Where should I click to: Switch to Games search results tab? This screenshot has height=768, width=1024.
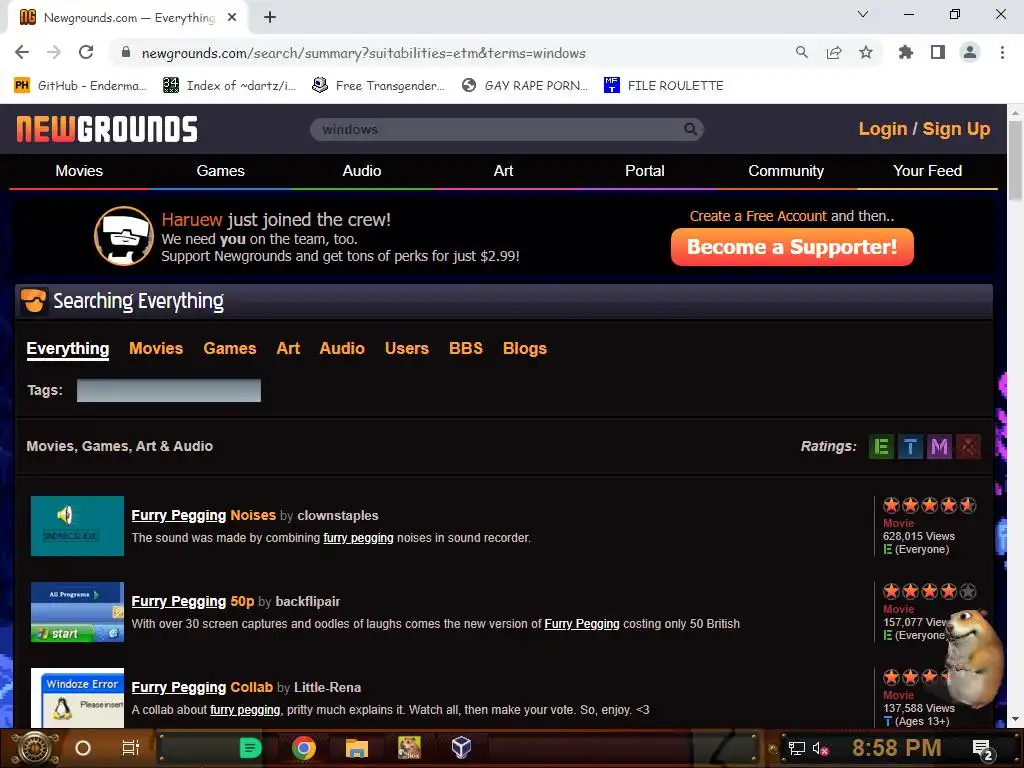point(230,348)
